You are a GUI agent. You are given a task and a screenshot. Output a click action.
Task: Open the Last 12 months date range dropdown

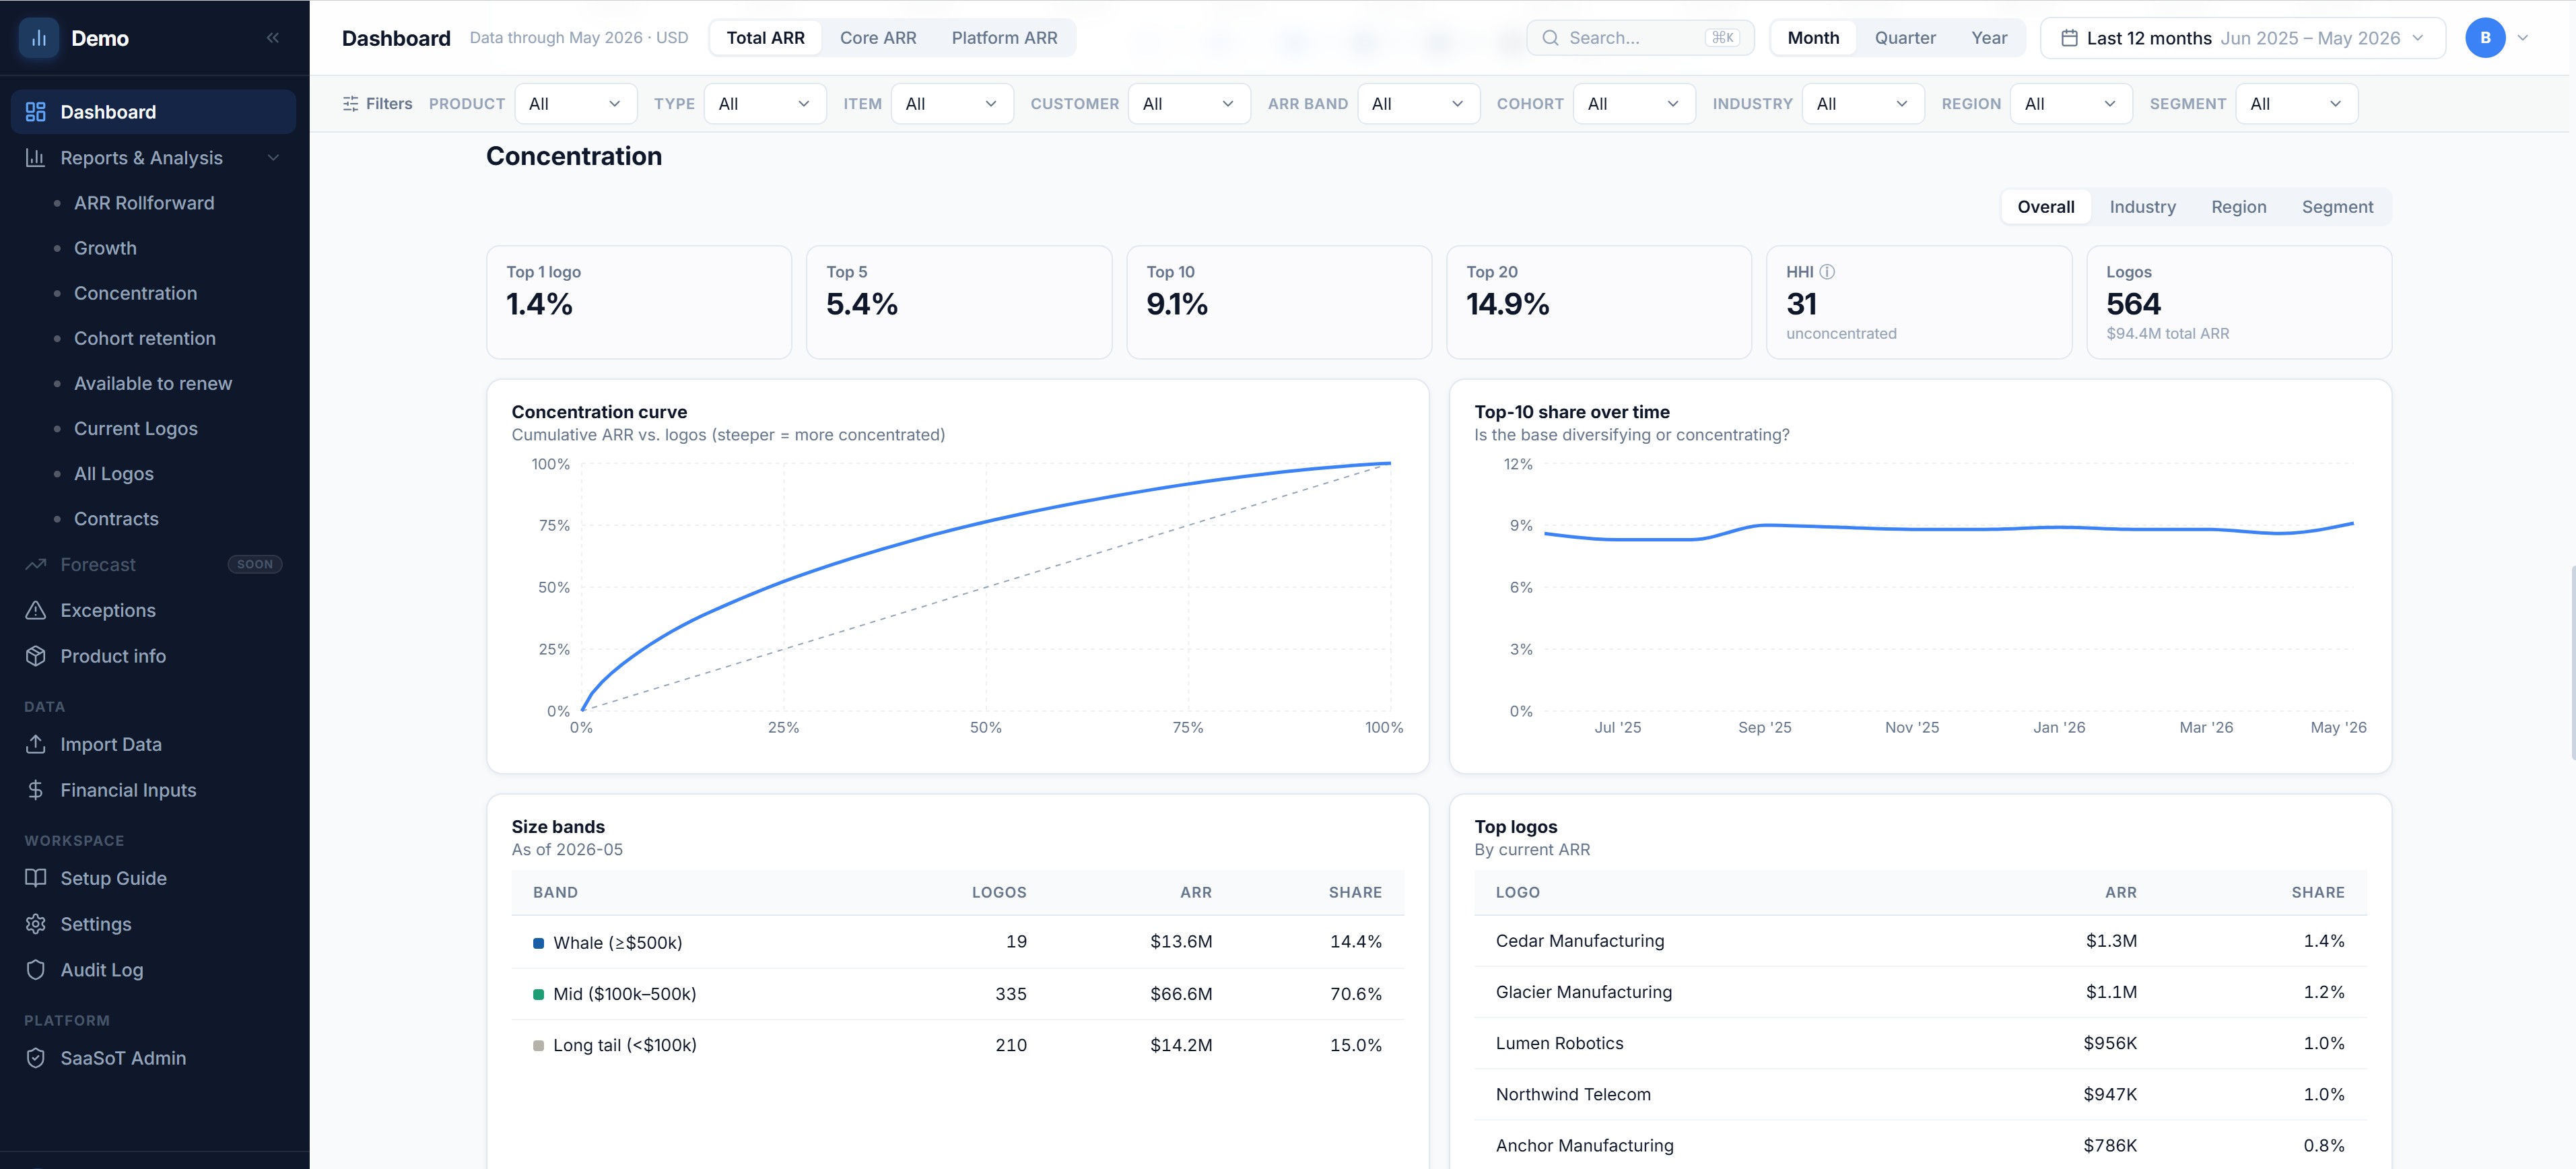pos(2243,38)
